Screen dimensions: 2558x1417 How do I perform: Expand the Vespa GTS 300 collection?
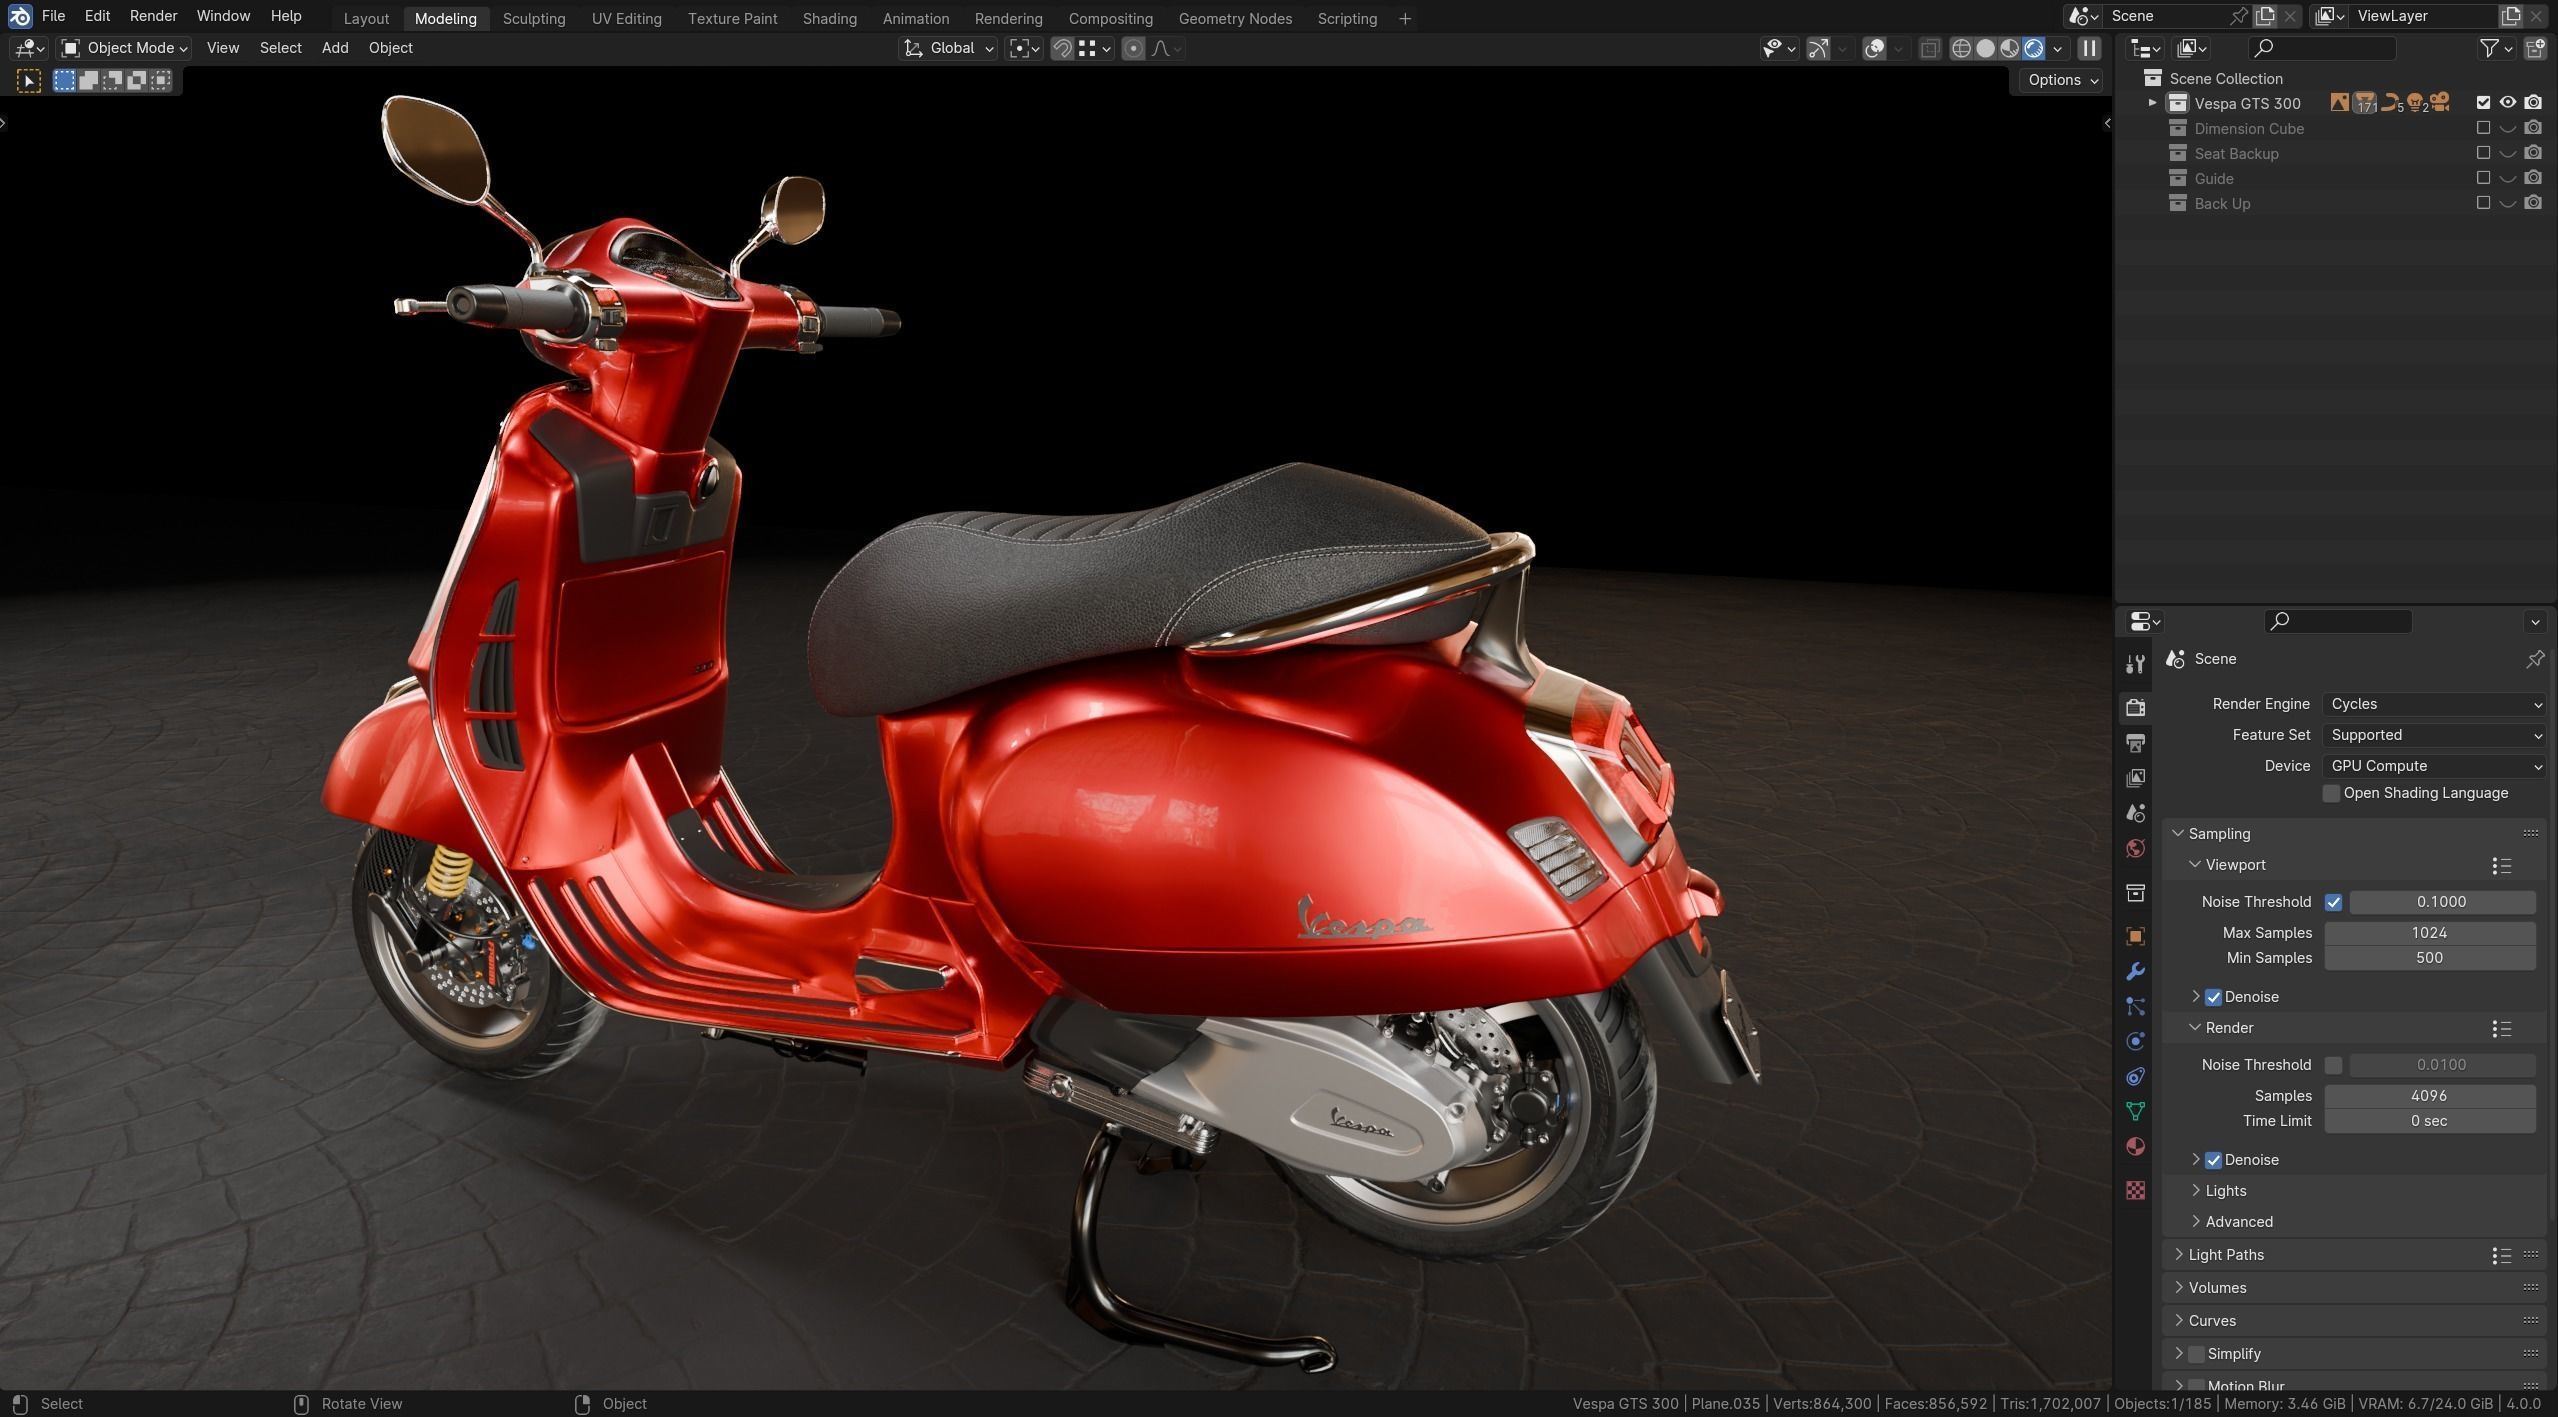click(x=2152, y=103)
